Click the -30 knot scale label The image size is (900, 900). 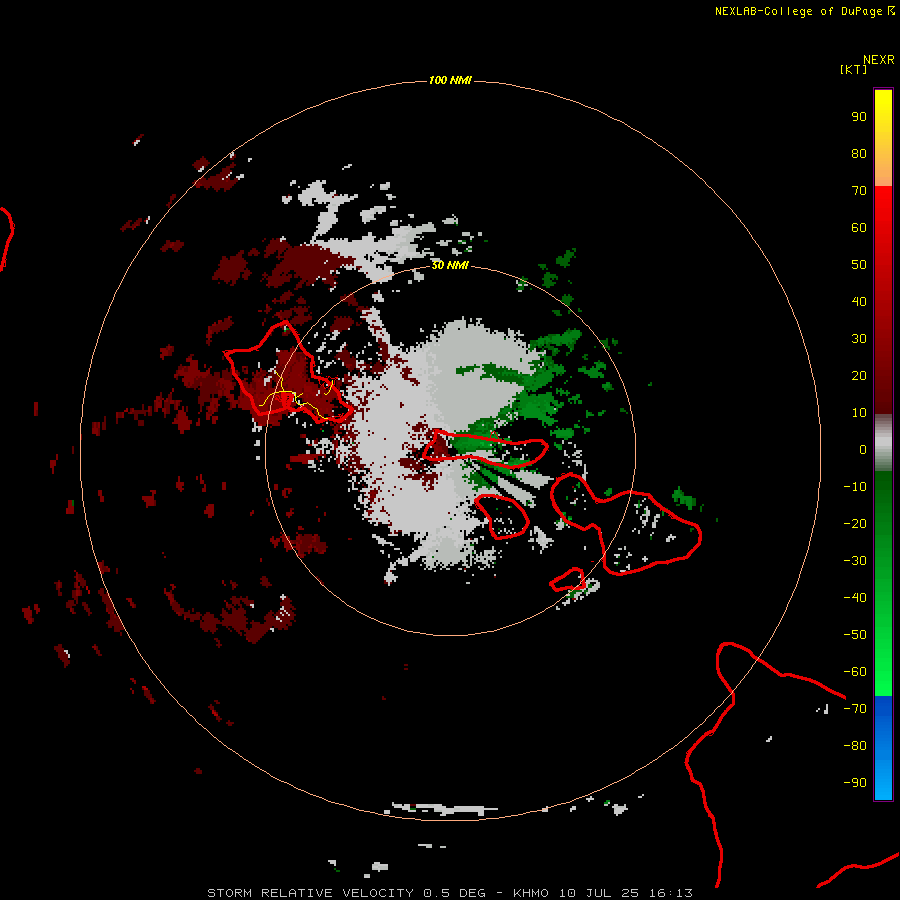coord(855,561)
